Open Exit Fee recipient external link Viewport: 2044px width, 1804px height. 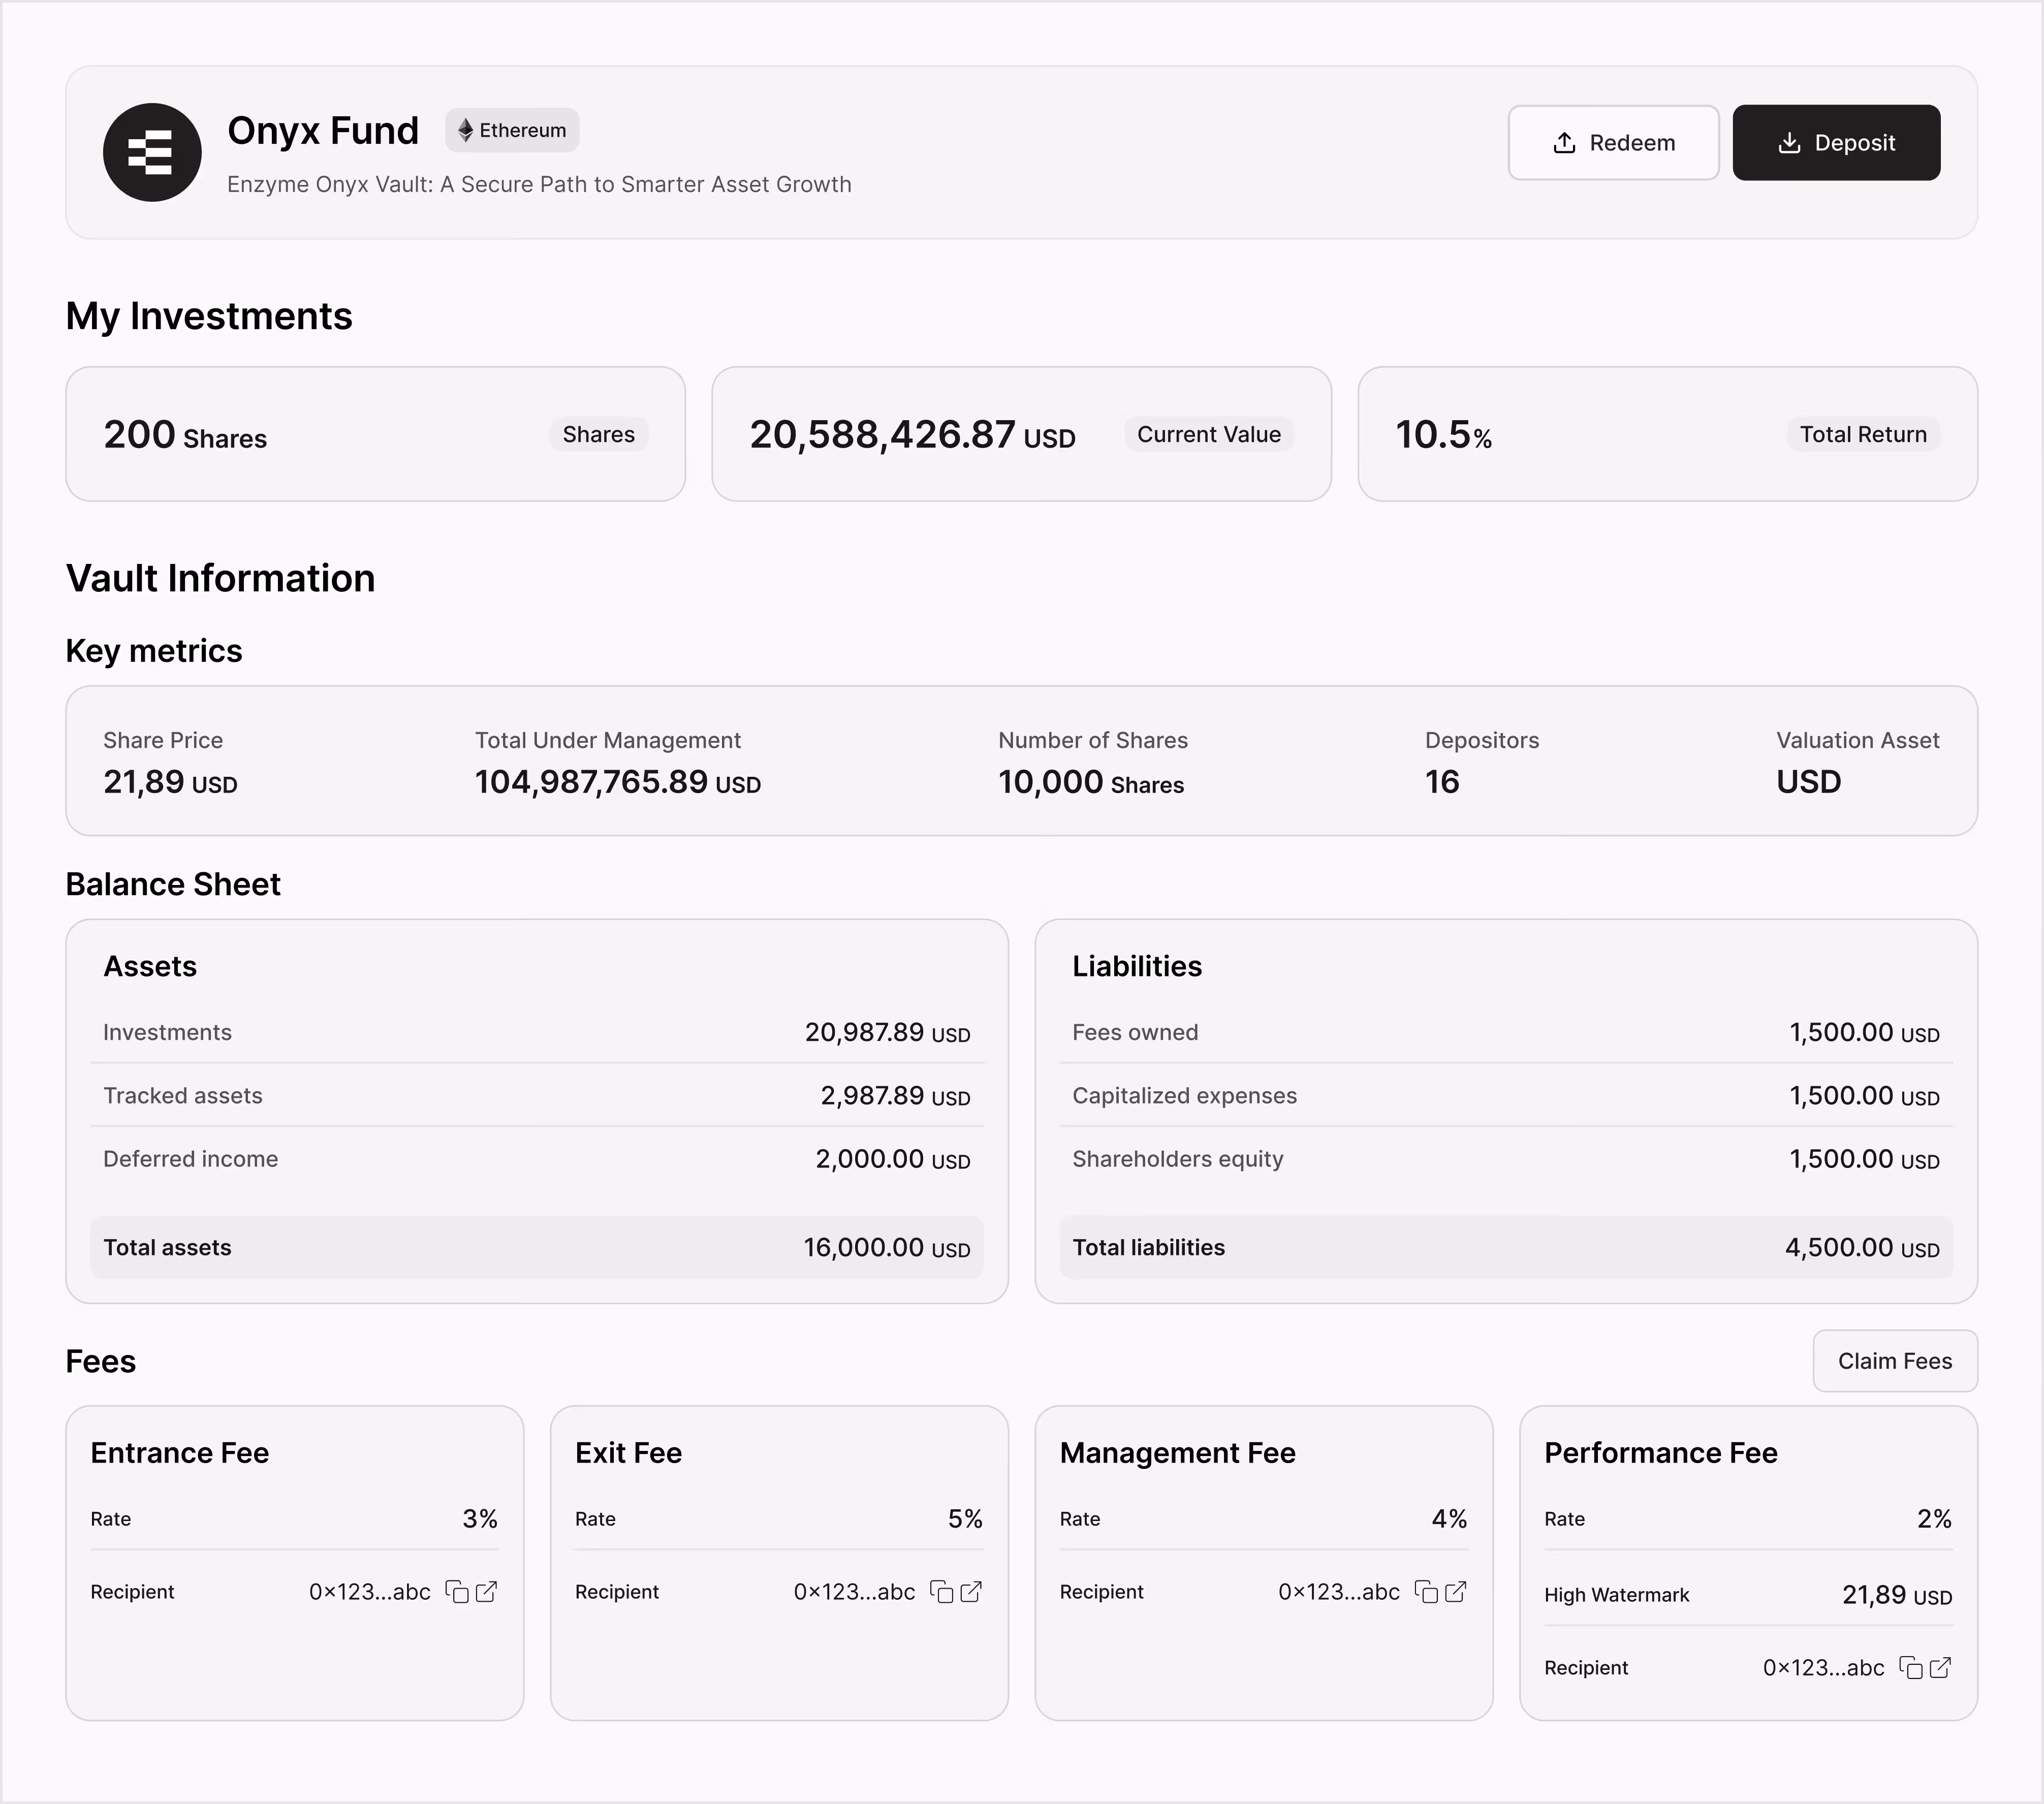(x=971, y=1592)
